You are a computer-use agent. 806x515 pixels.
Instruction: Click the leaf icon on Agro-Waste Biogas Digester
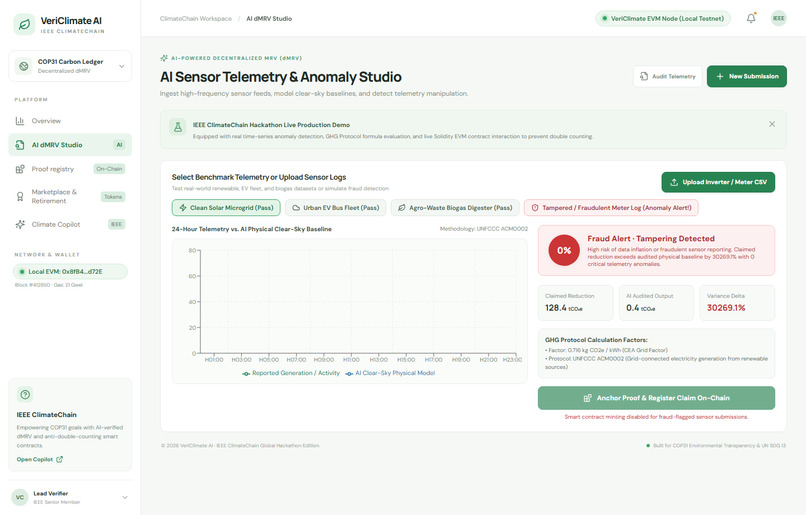tap(402, 208)
